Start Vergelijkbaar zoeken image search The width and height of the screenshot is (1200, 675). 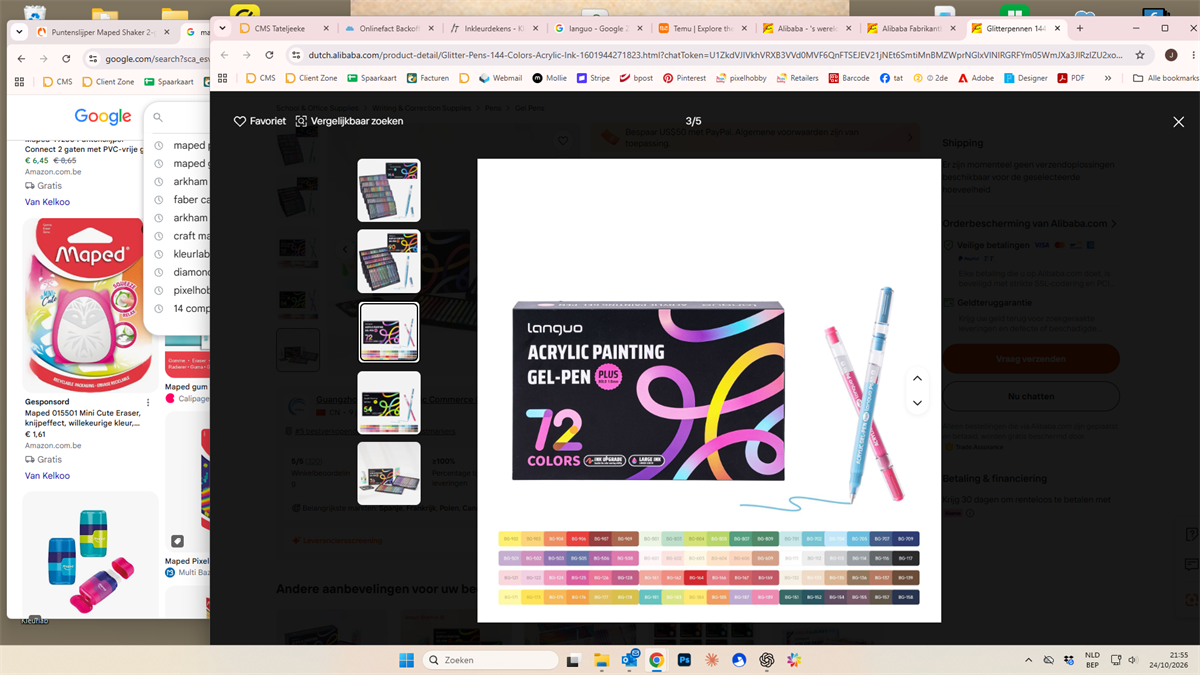point(349,121)
